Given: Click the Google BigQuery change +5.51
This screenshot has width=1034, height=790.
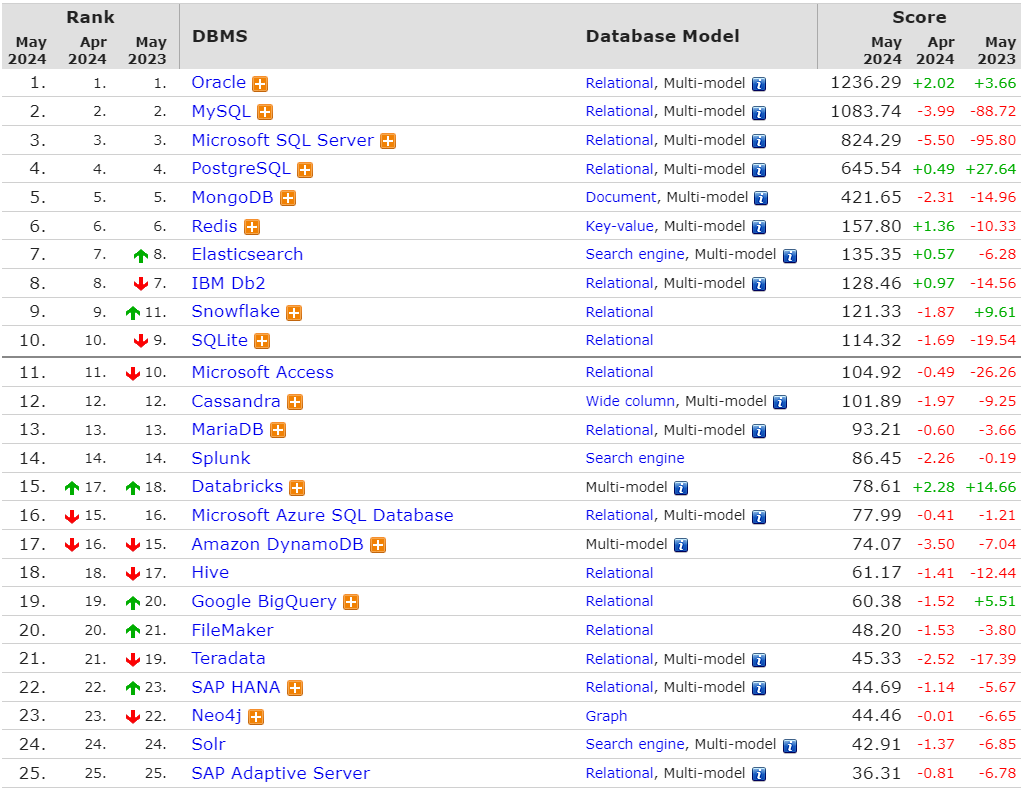Looking at the screenshot, I should [x=995, y=601].
